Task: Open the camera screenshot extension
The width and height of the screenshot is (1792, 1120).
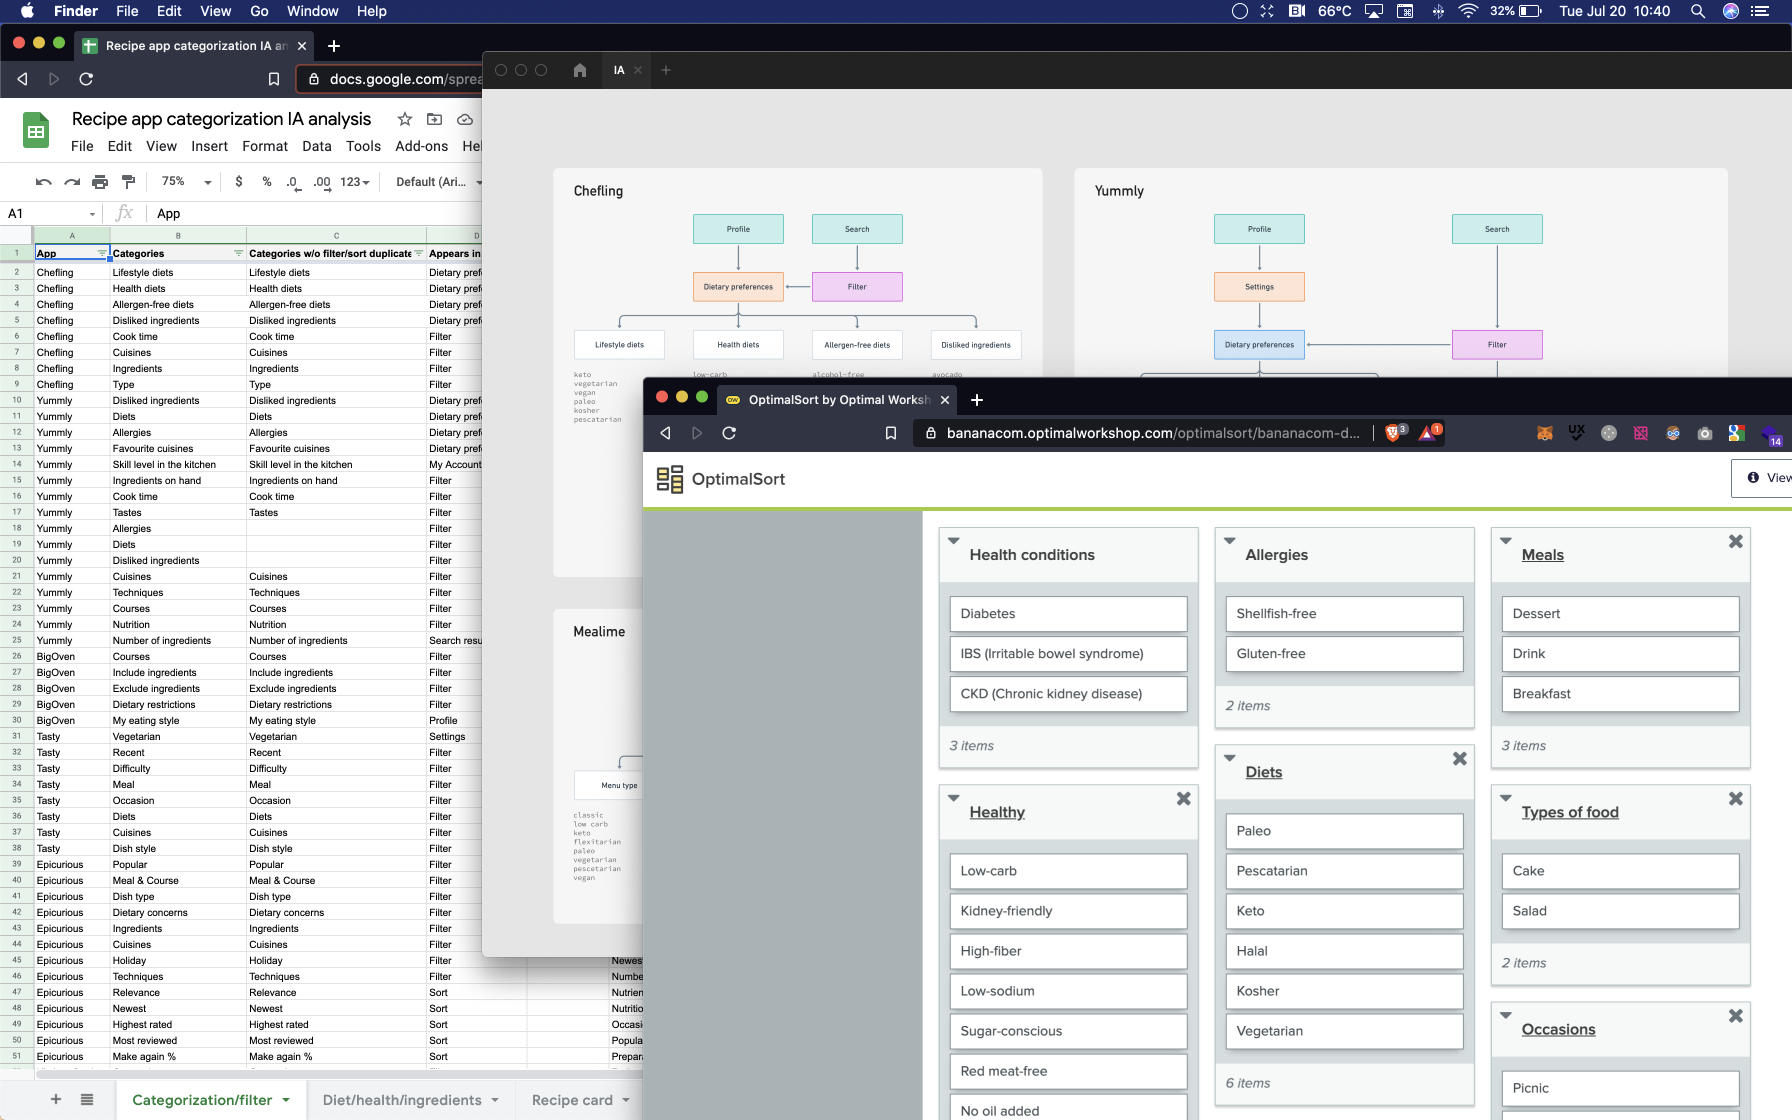Action: 1705,433
